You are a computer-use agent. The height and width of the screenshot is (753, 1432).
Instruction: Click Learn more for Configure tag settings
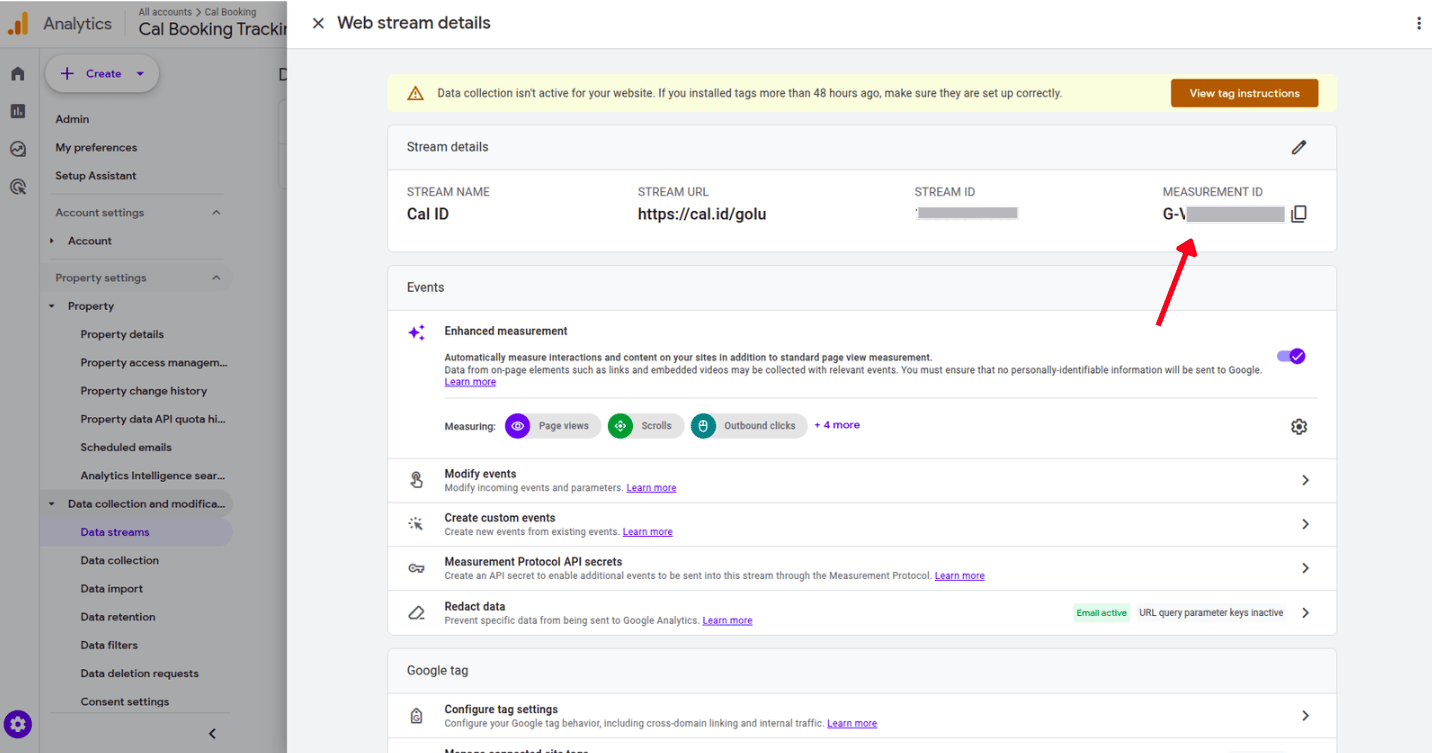(852, 724)
